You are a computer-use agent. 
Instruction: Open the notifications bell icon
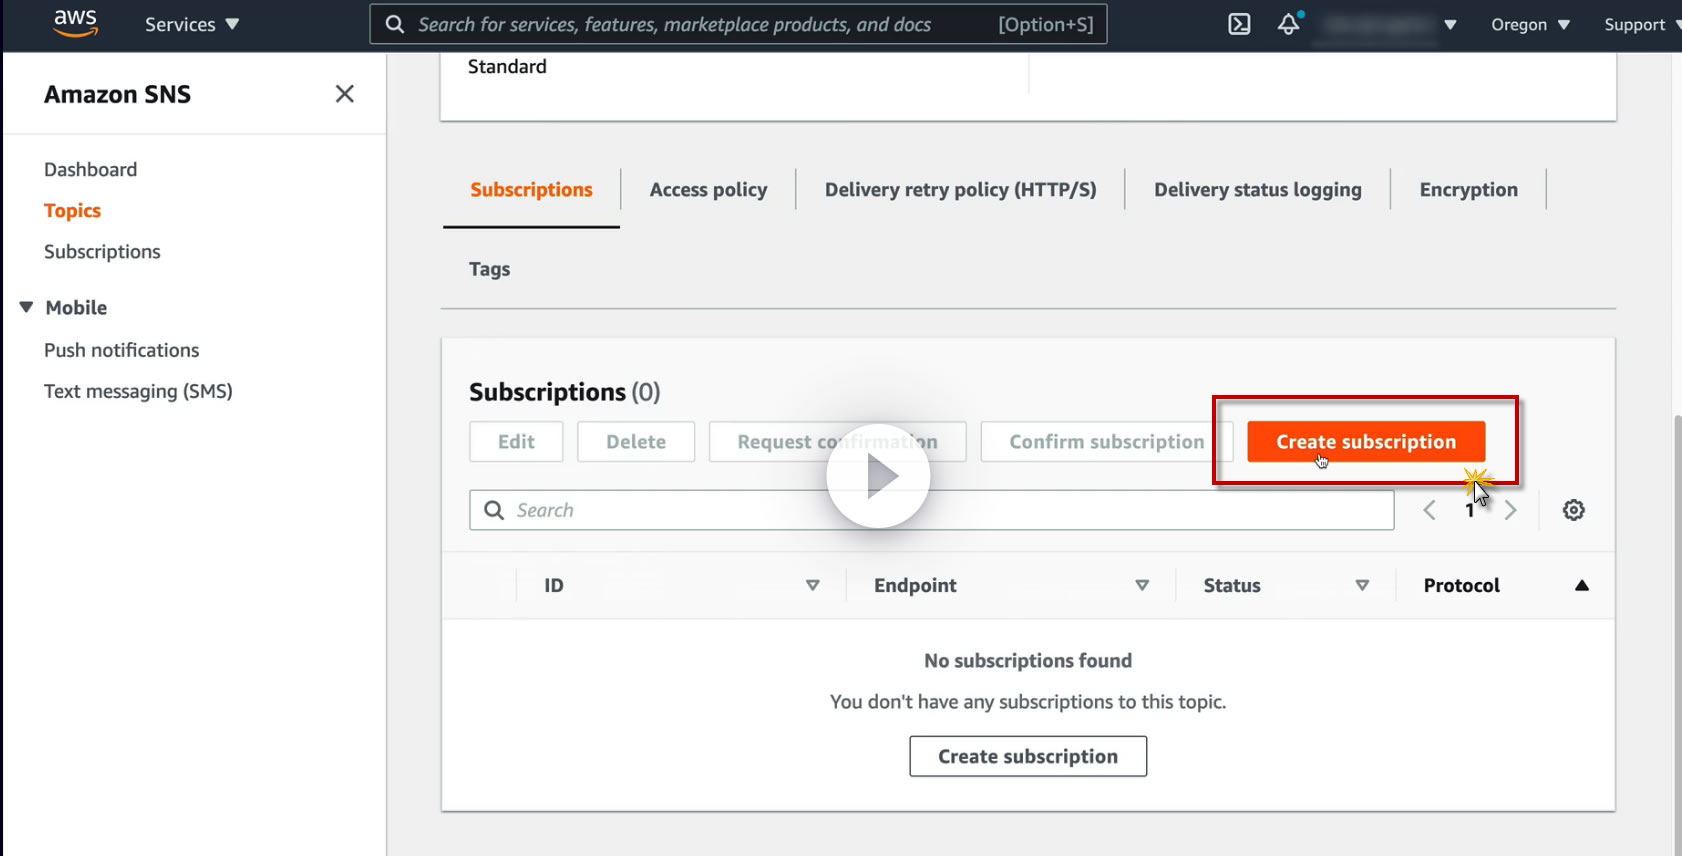[1289, 24]
